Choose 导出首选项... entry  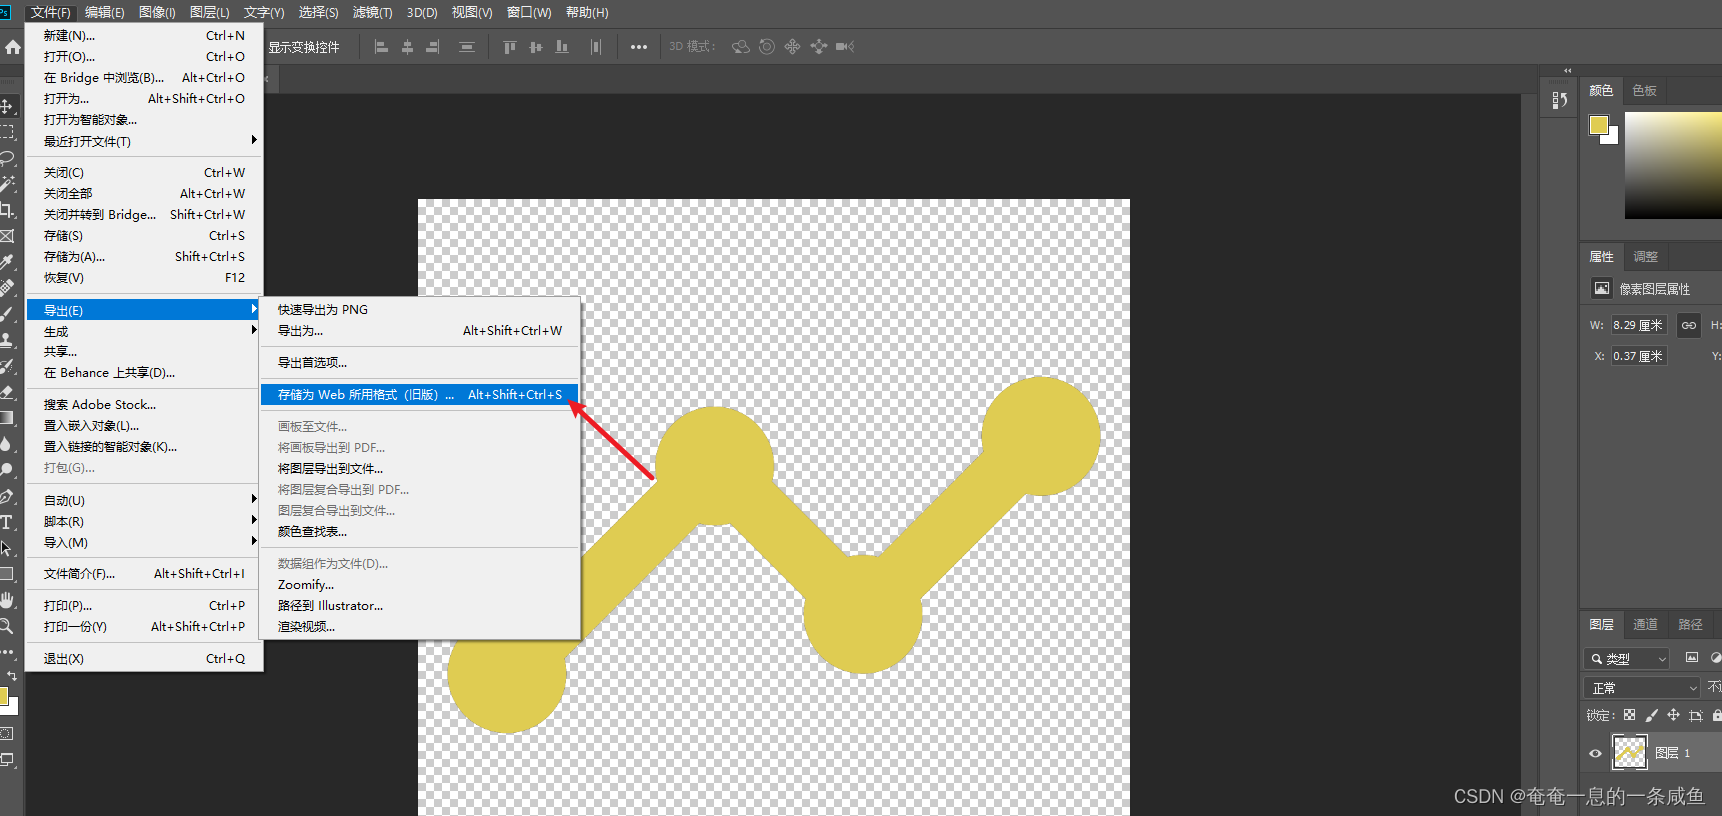click(x=420, y=363)
